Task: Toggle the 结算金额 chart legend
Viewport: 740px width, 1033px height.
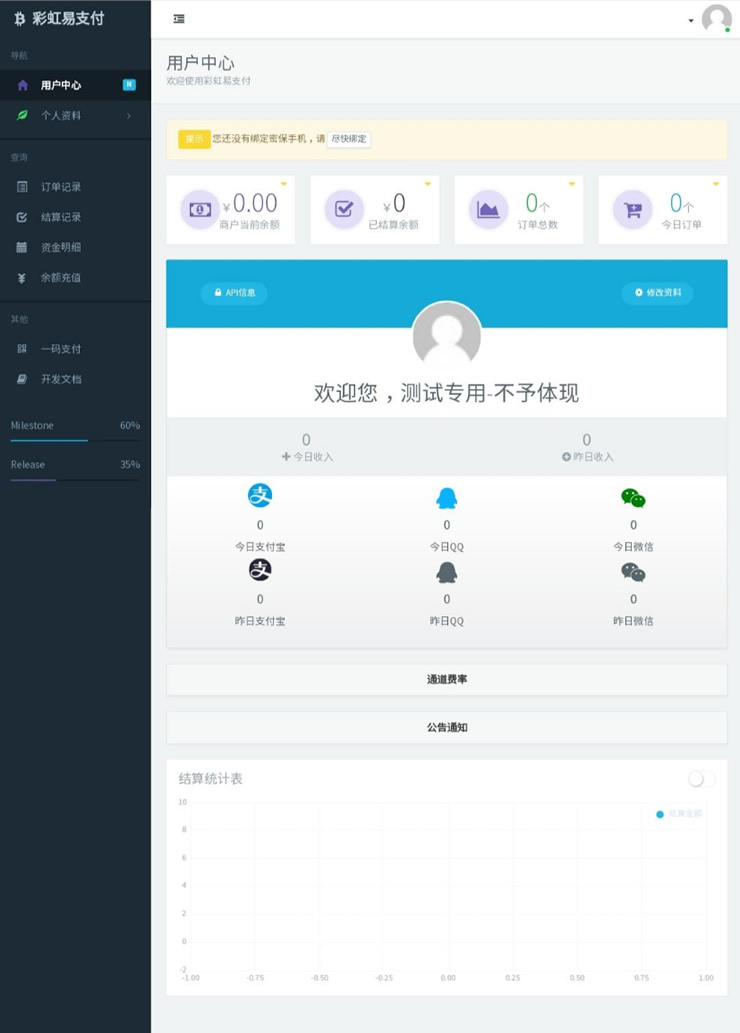Action: [679, 814]
